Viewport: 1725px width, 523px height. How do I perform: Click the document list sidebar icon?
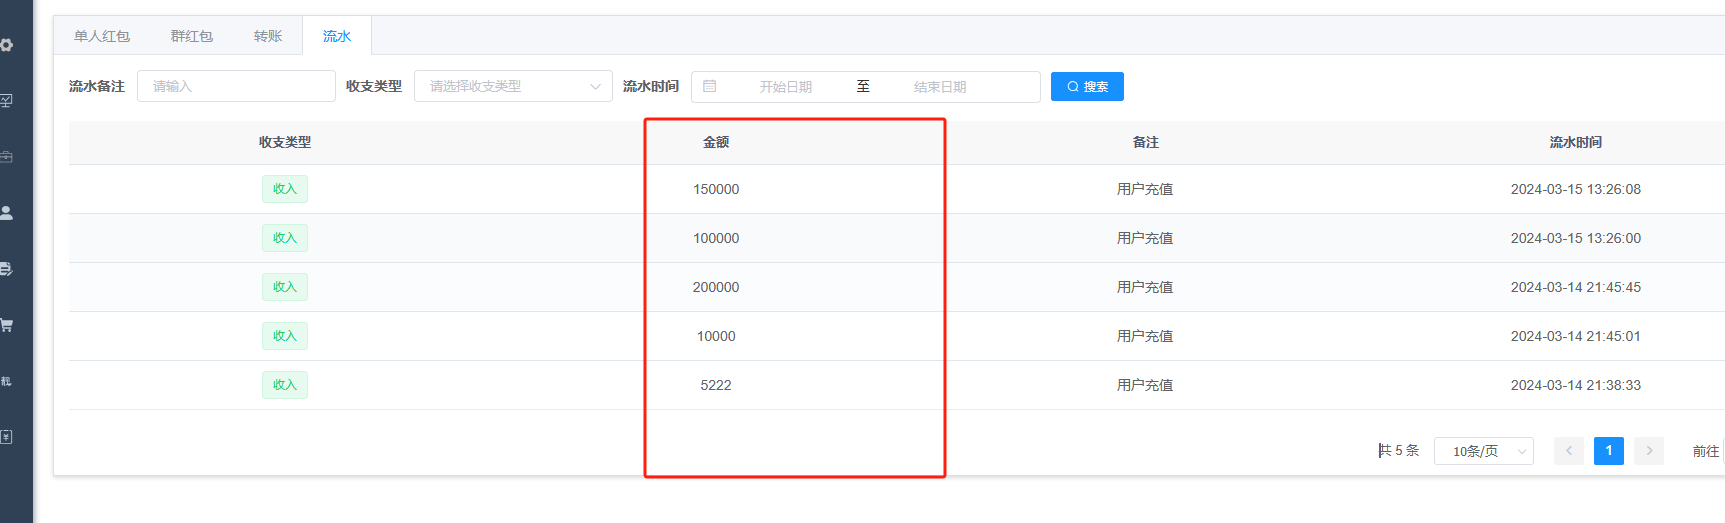point(7,269)
